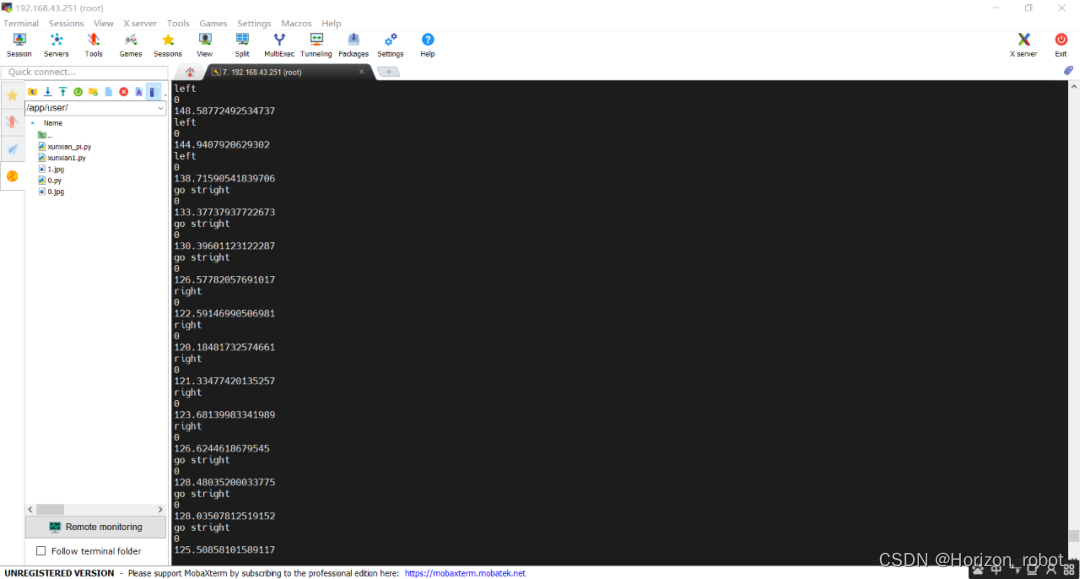This screenshot has width=1080, height=579.
Task: Start the X server icon
Action: pos(1024,45)
